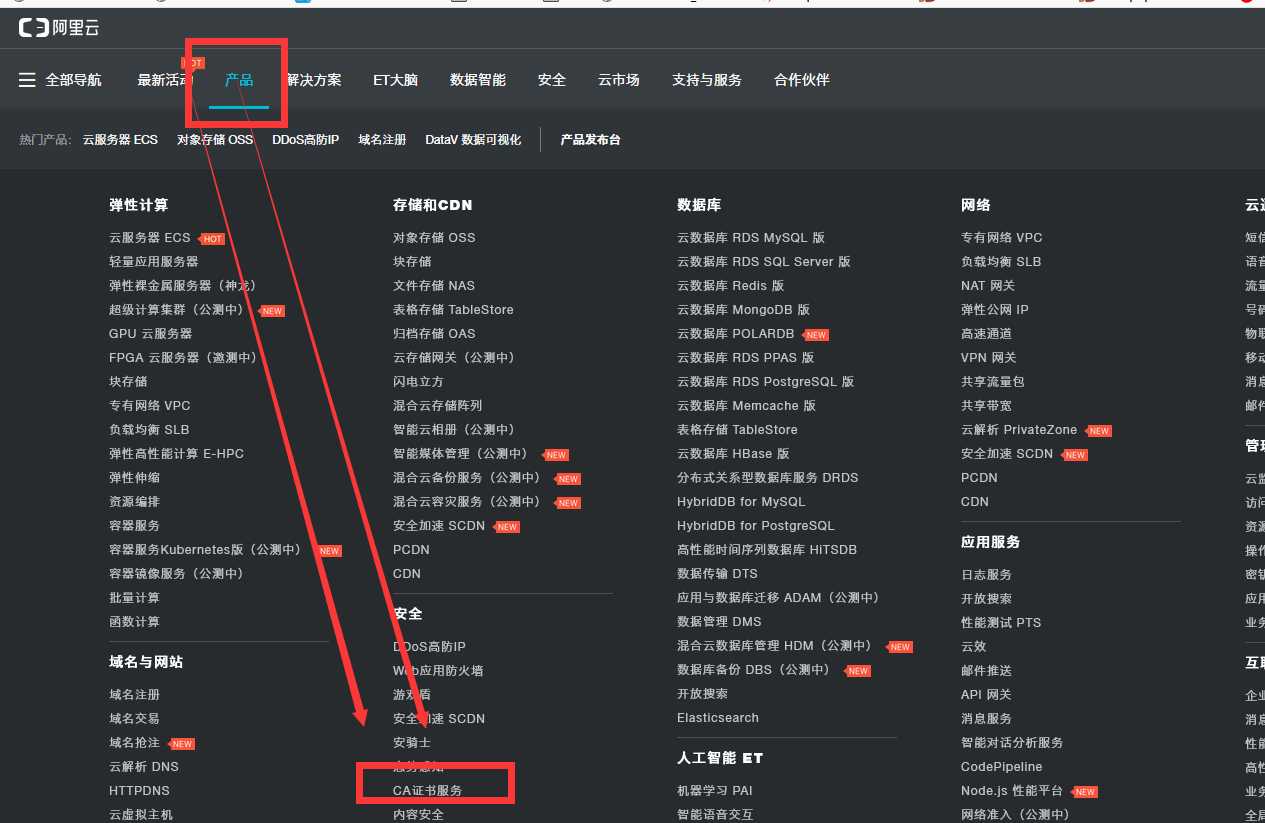1265x823 pixels.
Task: Open HybridDB for PostgreSQL link
Action: point(755,526)
